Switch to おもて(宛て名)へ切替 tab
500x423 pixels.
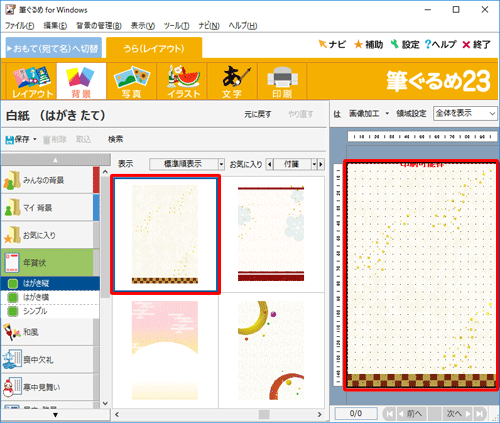point(54,49)
